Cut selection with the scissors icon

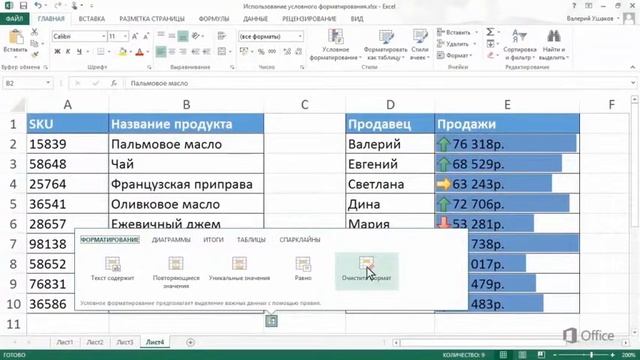point(35,32)
